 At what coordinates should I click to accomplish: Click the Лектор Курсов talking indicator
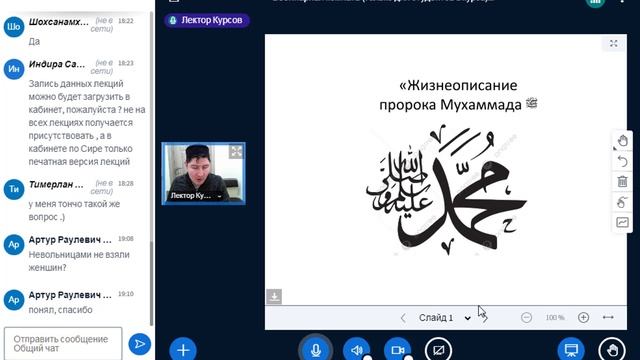tap(207, 20)
